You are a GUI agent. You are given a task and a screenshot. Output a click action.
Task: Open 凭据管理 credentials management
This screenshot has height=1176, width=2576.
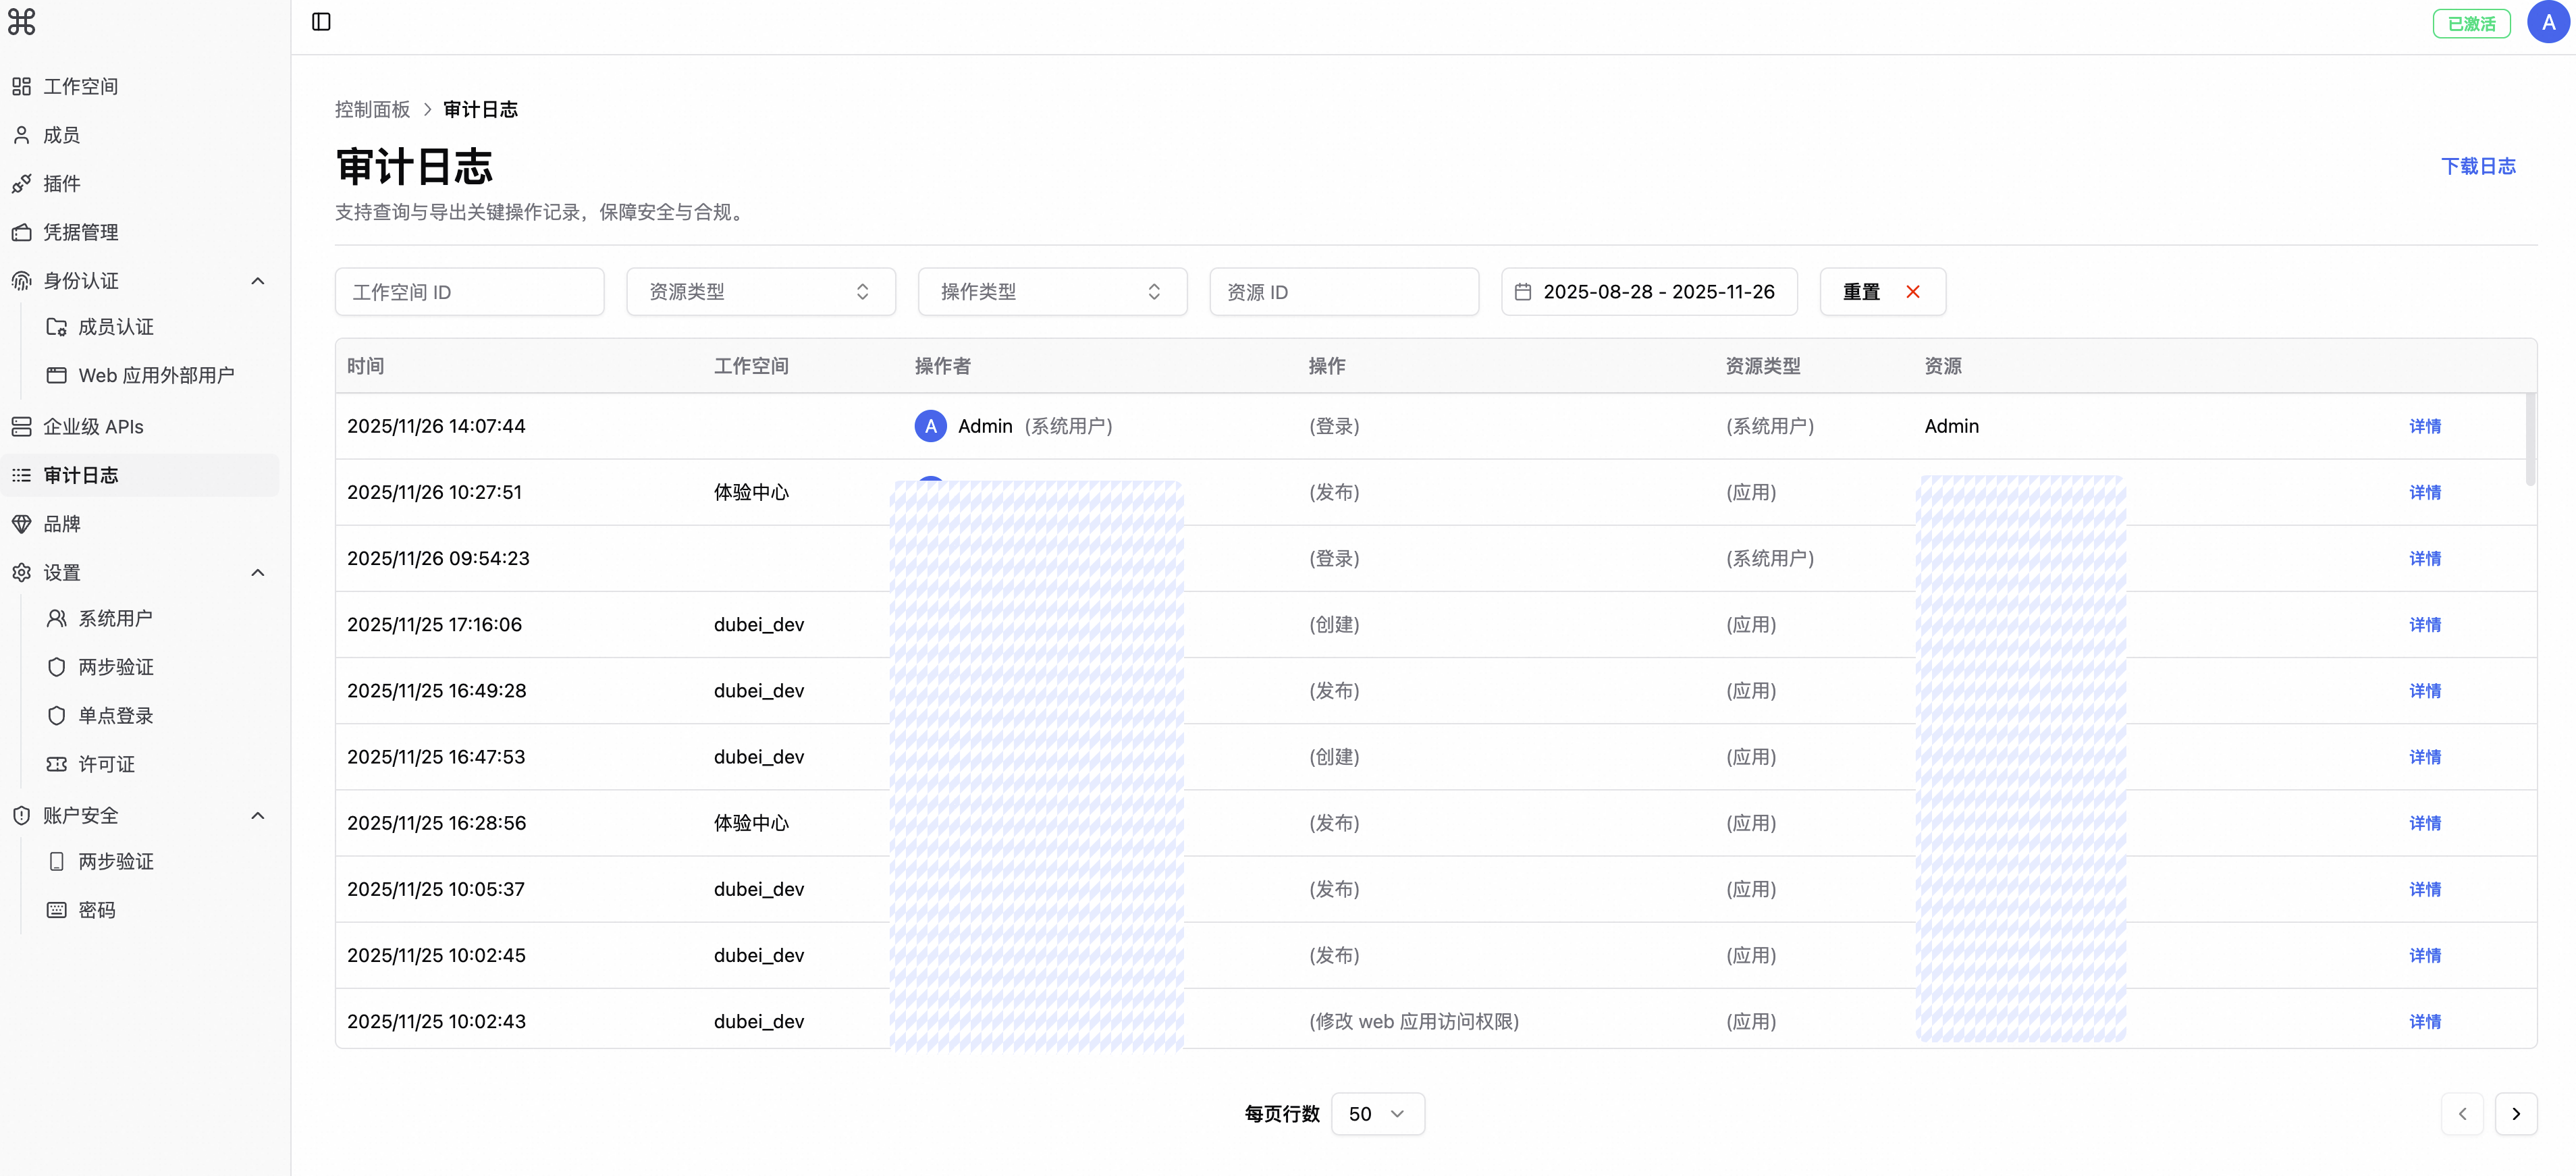click(x=80, y=232)
